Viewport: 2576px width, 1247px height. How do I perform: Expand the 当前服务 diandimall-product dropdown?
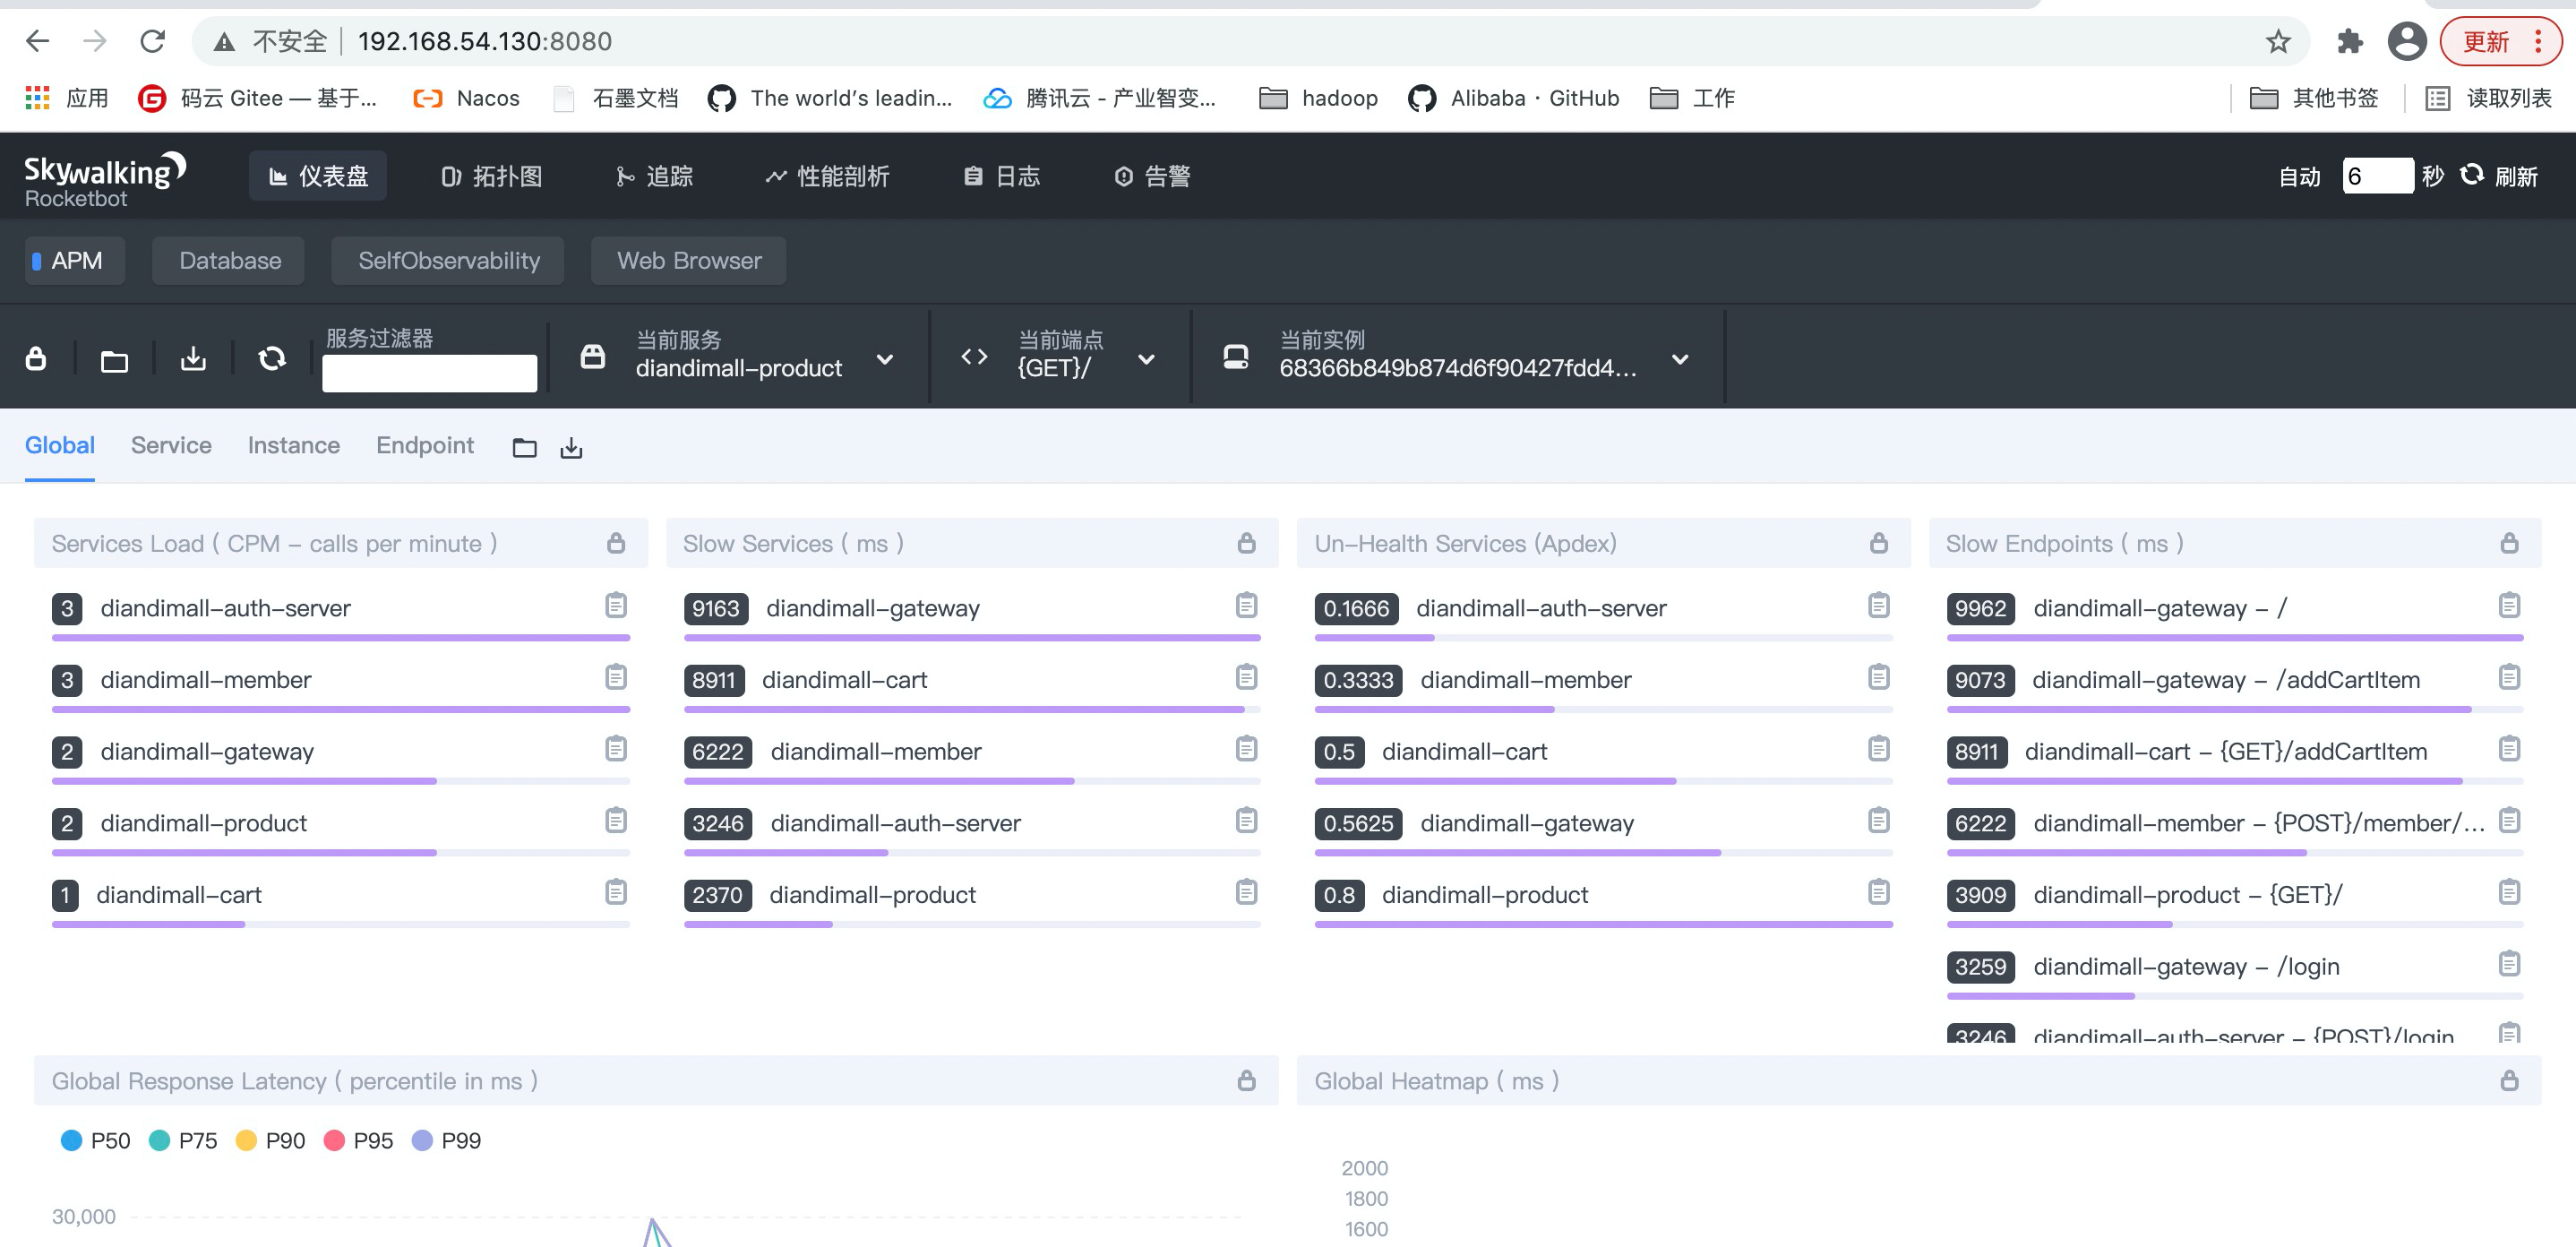pyautogui.click(x=884, y=359)
